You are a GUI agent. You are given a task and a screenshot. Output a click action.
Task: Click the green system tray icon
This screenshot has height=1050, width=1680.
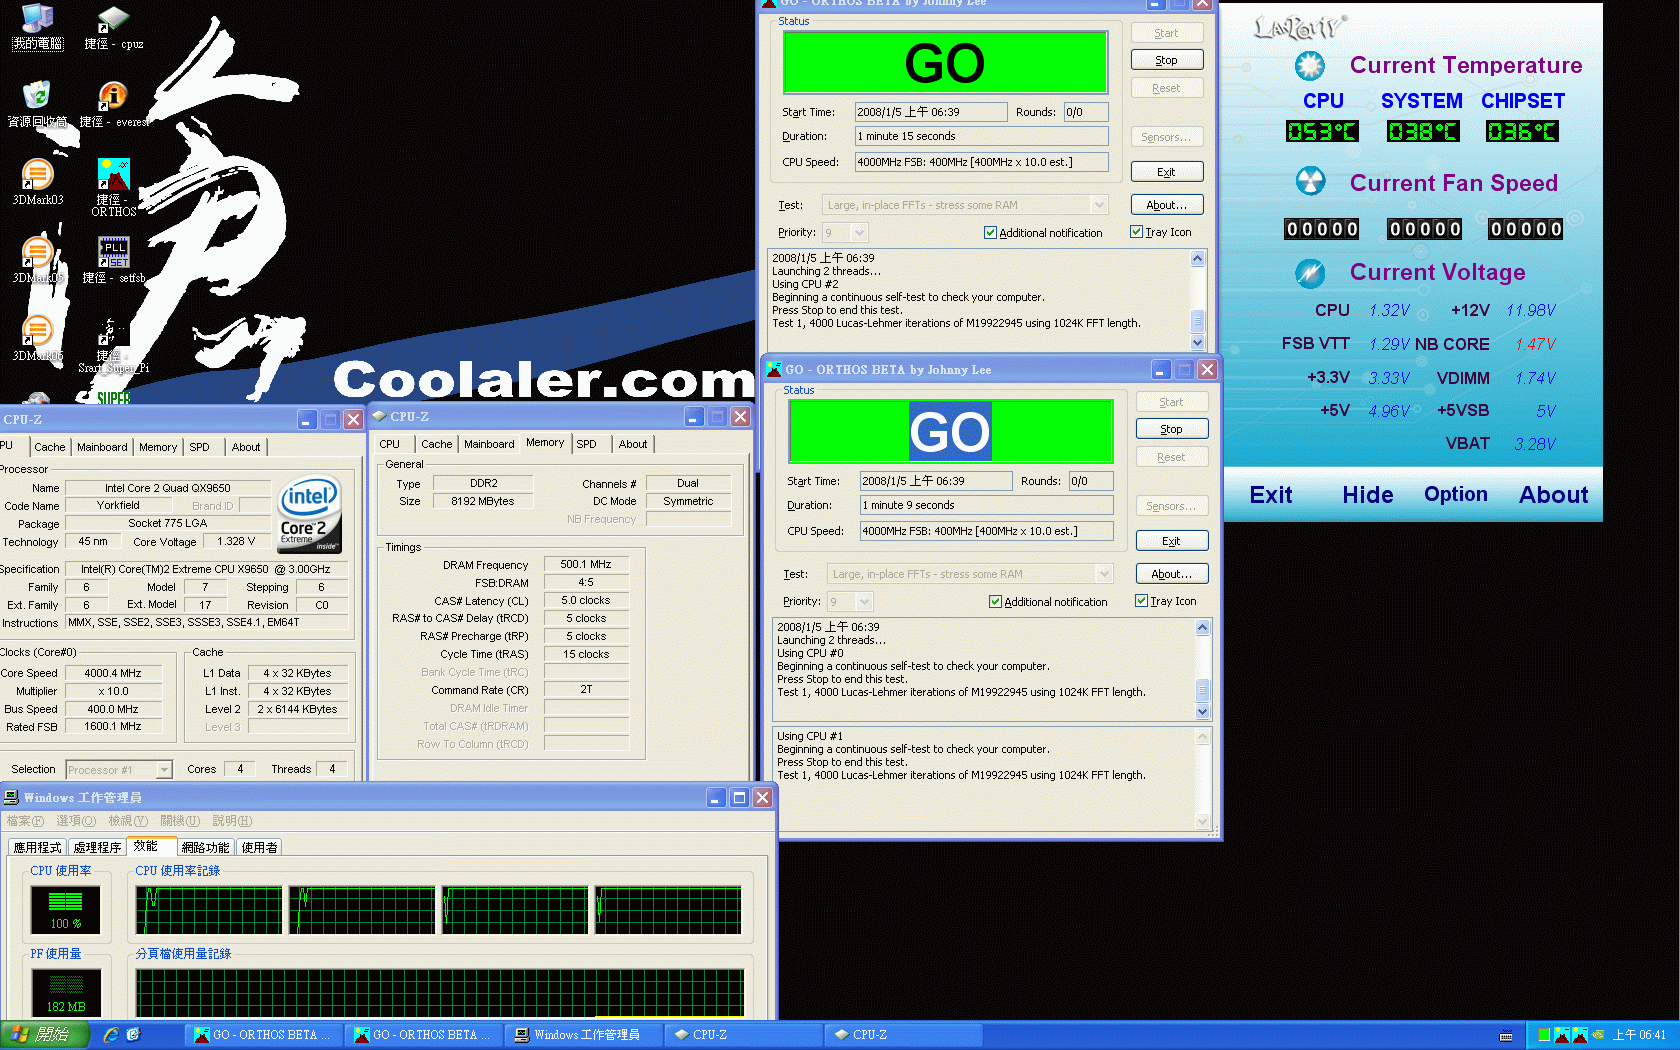tap(1544, 1035)
